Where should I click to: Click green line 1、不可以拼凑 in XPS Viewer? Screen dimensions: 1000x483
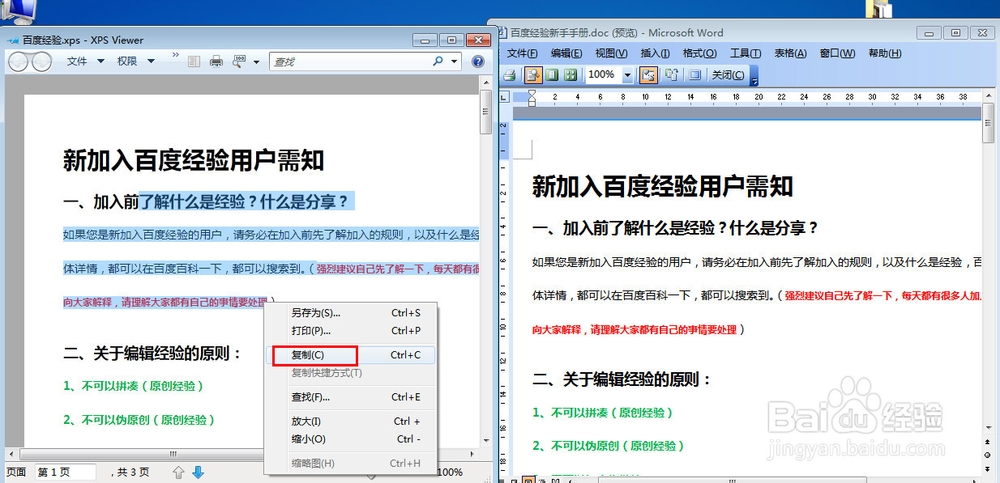point(134,386)
